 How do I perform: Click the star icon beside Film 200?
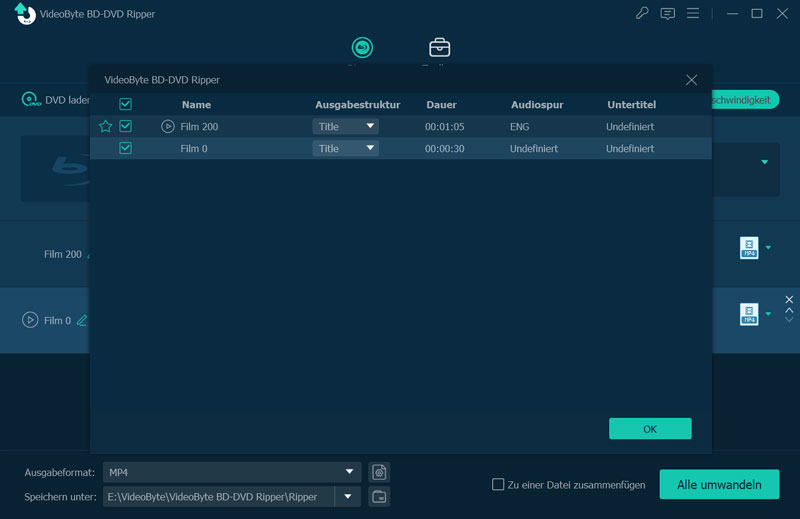tap(106, 126)
